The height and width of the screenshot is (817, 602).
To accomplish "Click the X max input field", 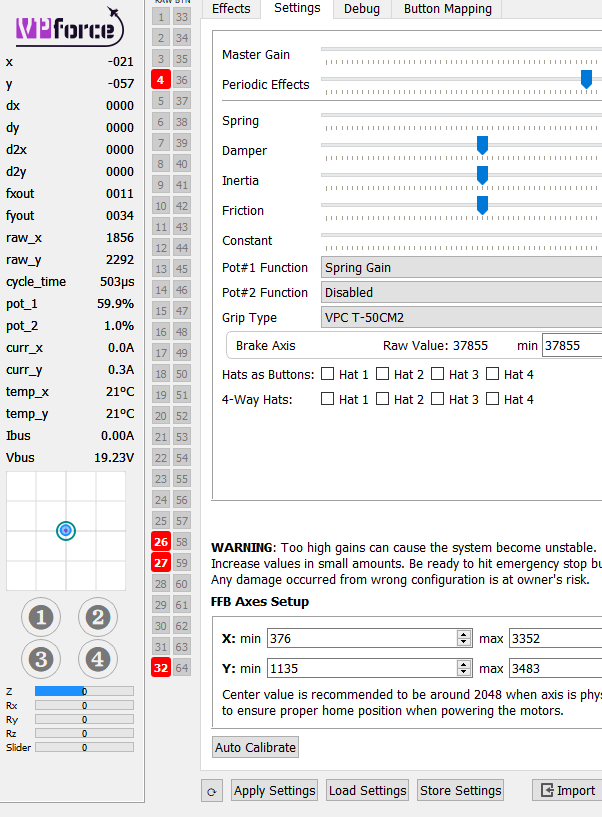I will tap(556, 638).
